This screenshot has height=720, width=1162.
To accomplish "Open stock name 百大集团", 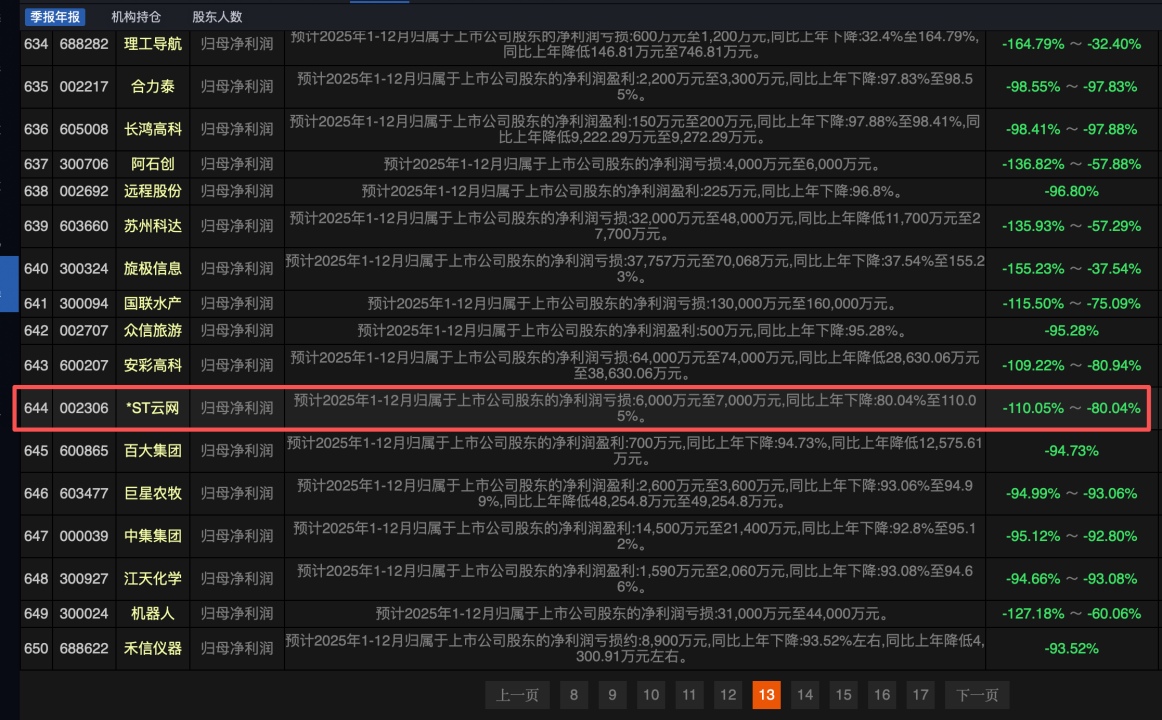I will coord(153,450).
